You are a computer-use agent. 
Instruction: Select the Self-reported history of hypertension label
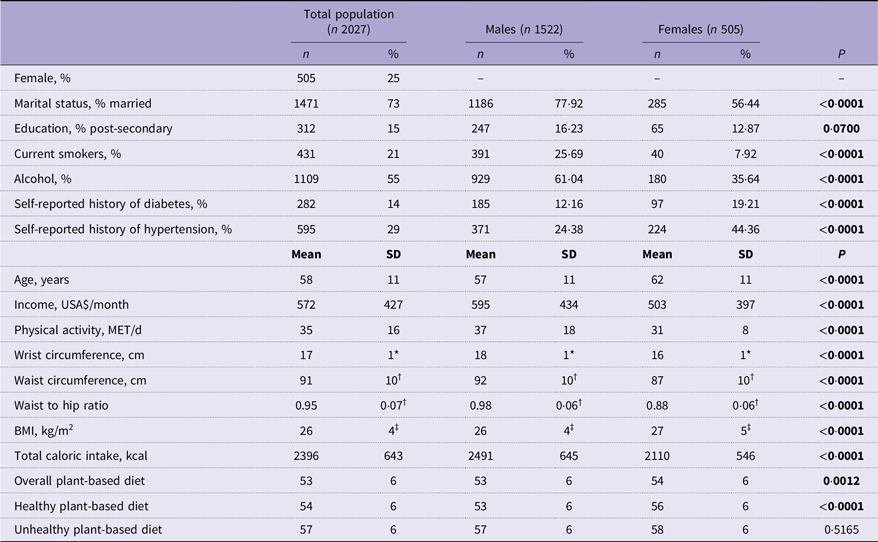pyautogui.click(x=123, y=229)
